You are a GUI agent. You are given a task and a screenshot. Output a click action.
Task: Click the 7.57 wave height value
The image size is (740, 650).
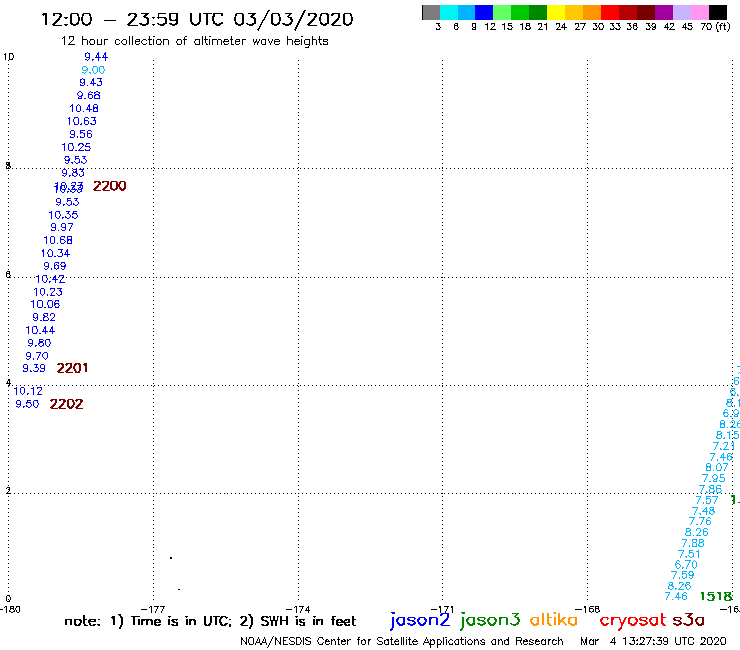706,500
